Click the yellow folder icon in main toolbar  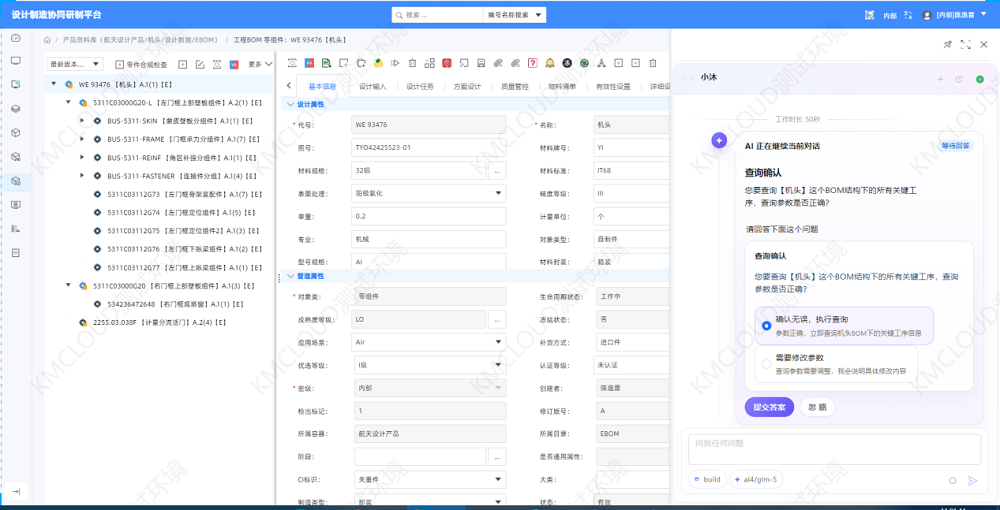pyautogui.click(x=378, y=63)
